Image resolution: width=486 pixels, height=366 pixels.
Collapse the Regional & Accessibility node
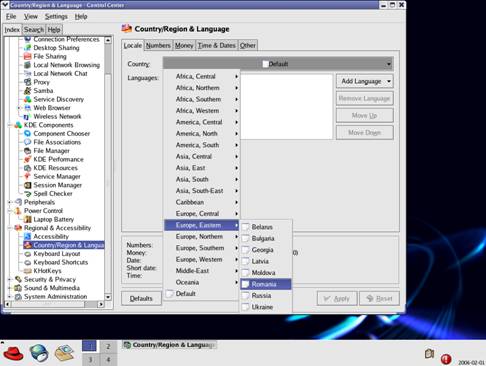[9, 228]
